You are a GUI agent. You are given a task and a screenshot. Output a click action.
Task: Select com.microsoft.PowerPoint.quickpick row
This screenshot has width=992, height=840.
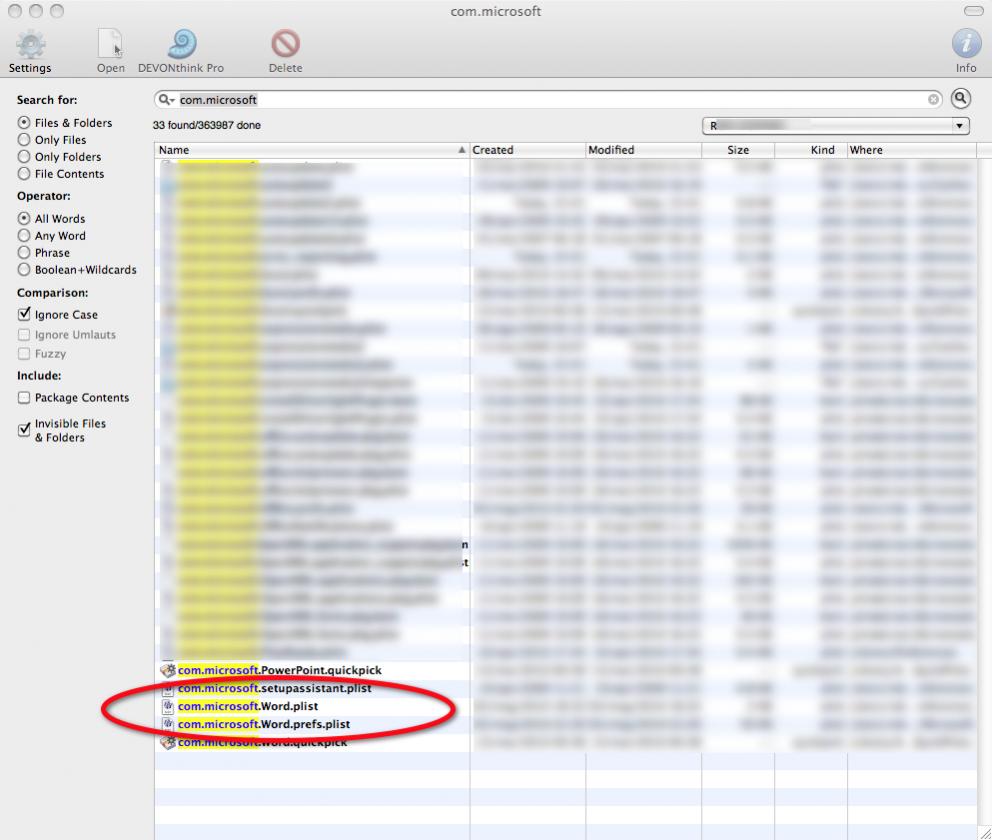[x=566, y=670]
